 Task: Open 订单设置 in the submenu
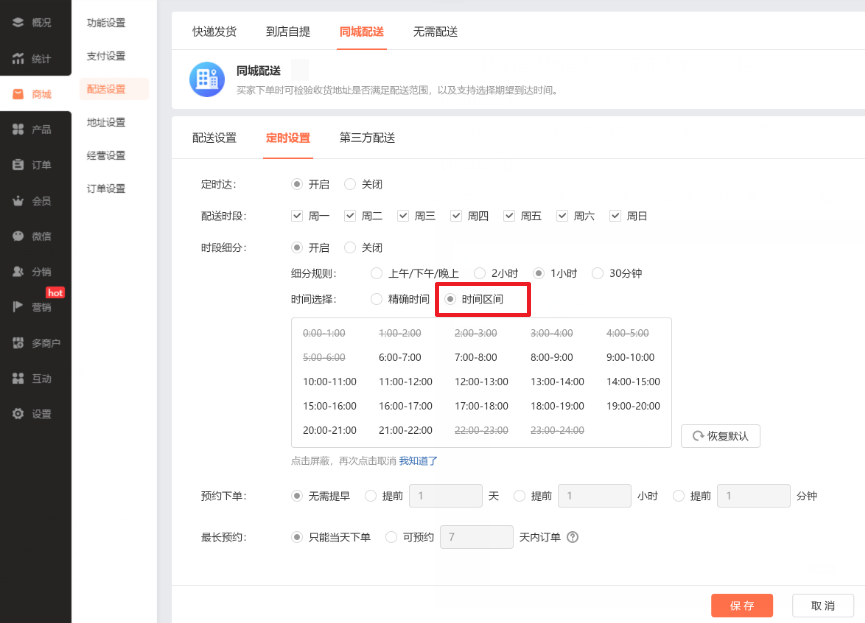[x=106, y=188]
